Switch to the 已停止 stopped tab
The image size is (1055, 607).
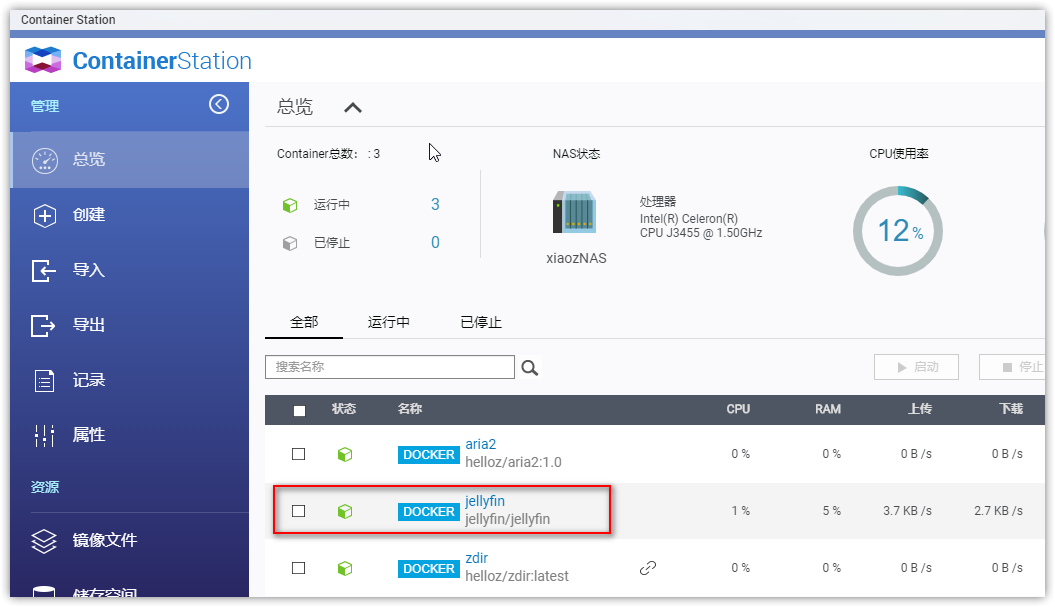tap(481, 322)
